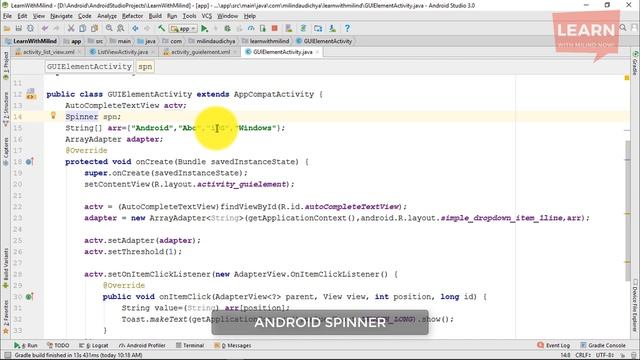Toggle the Build Variants side panel
Screen dimensions: 640x360
6,267
